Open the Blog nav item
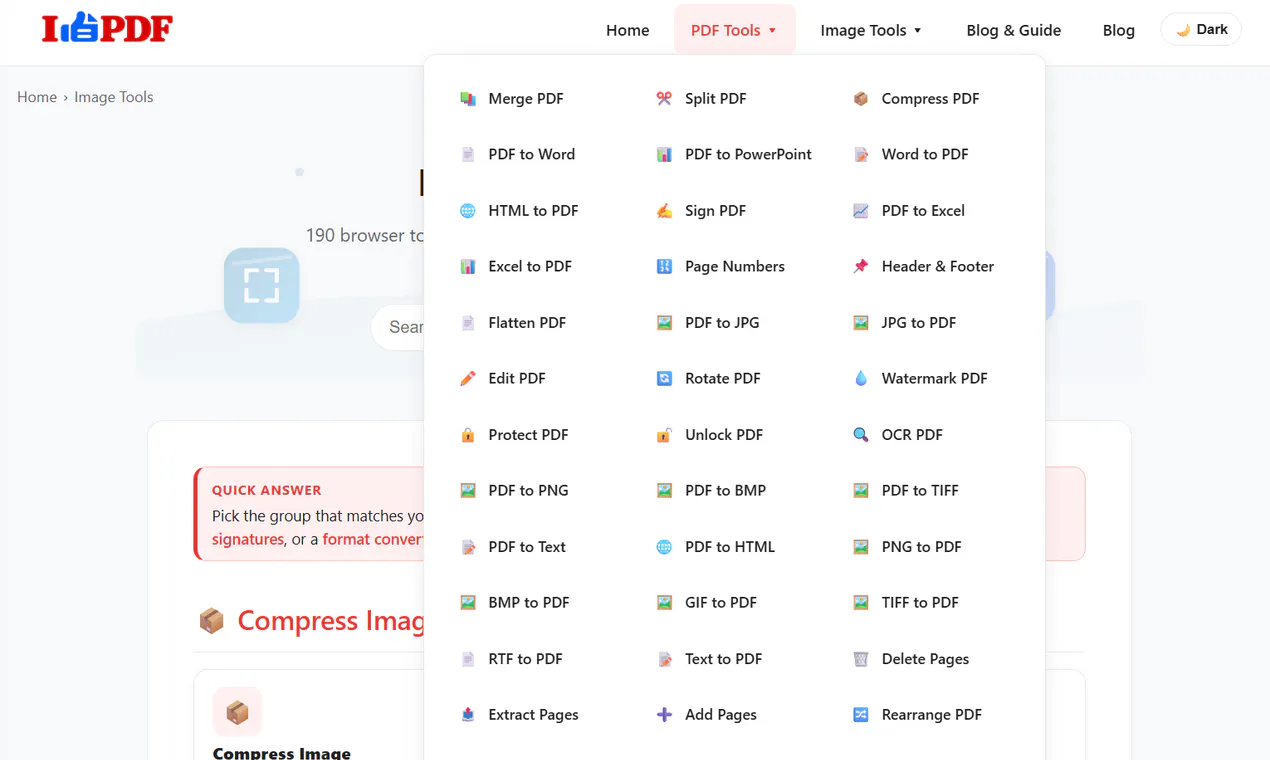 coord(1119,30)
